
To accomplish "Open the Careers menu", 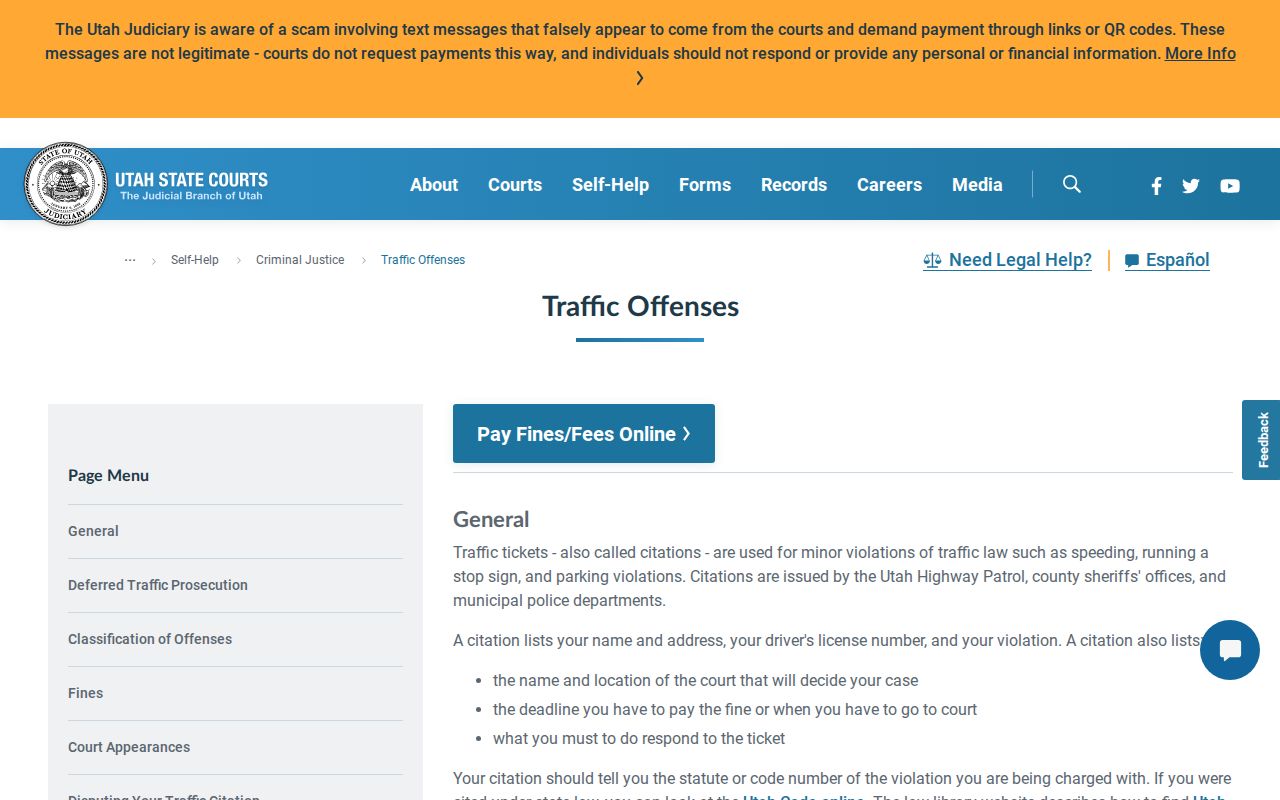I will [x=889, y=184].
